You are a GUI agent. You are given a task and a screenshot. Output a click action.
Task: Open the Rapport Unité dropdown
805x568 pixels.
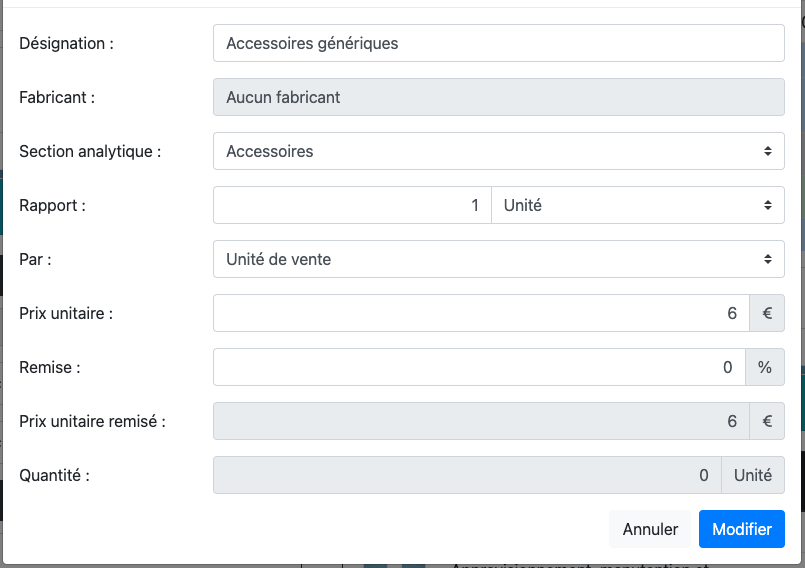point(638,205)
